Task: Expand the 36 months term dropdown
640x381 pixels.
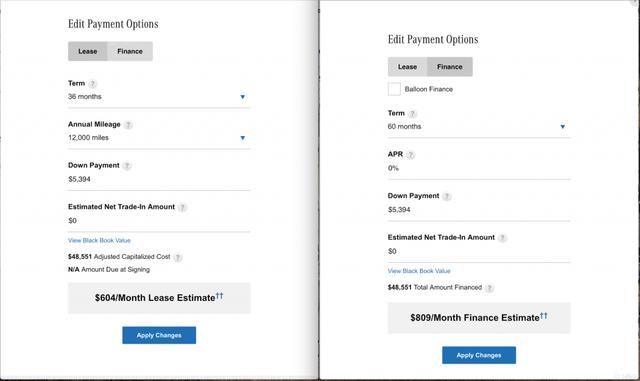Action: coord(159,97)
